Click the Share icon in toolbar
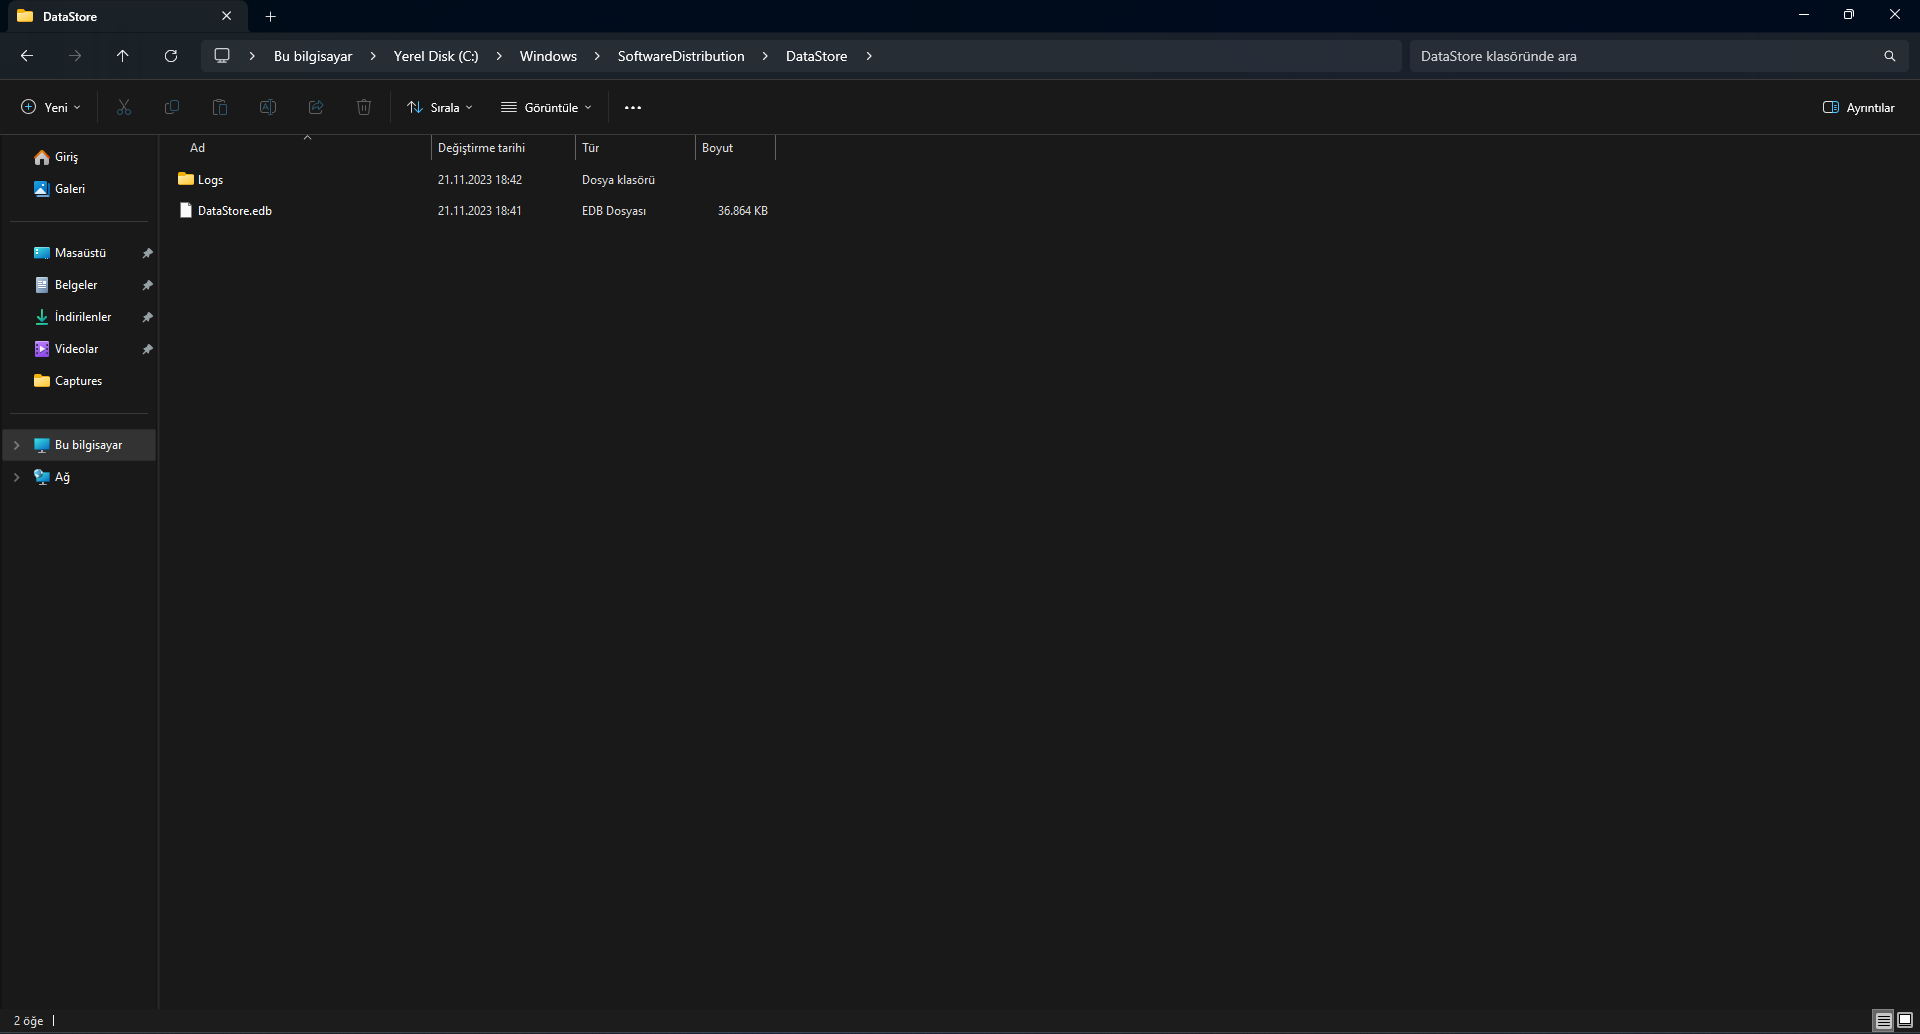This screenshot has width=1920, height=1034. tap(316, 107)
